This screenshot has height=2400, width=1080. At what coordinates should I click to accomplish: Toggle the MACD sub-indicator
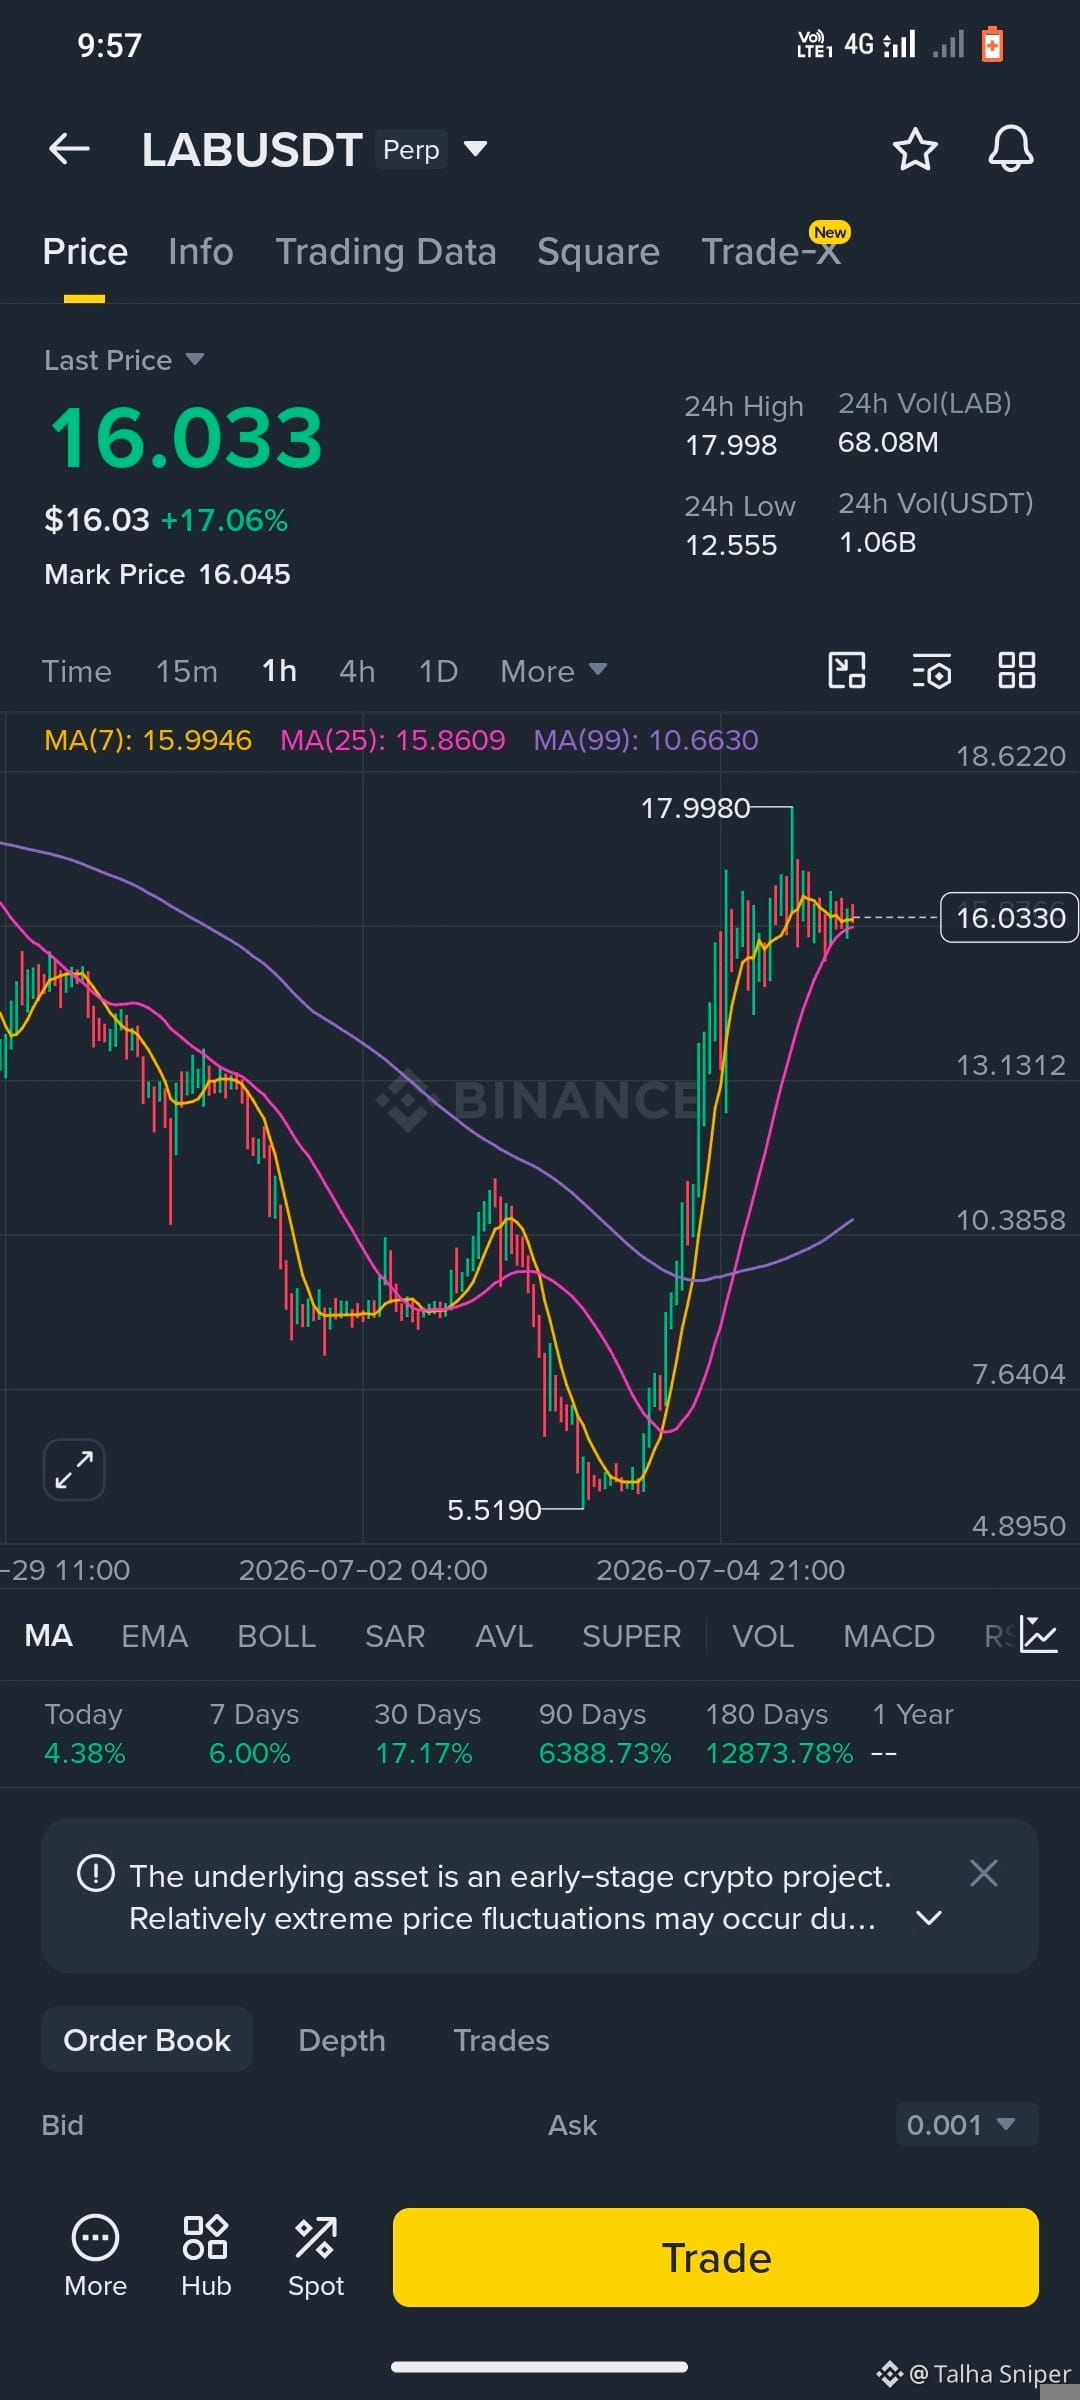coord(889,1636)
